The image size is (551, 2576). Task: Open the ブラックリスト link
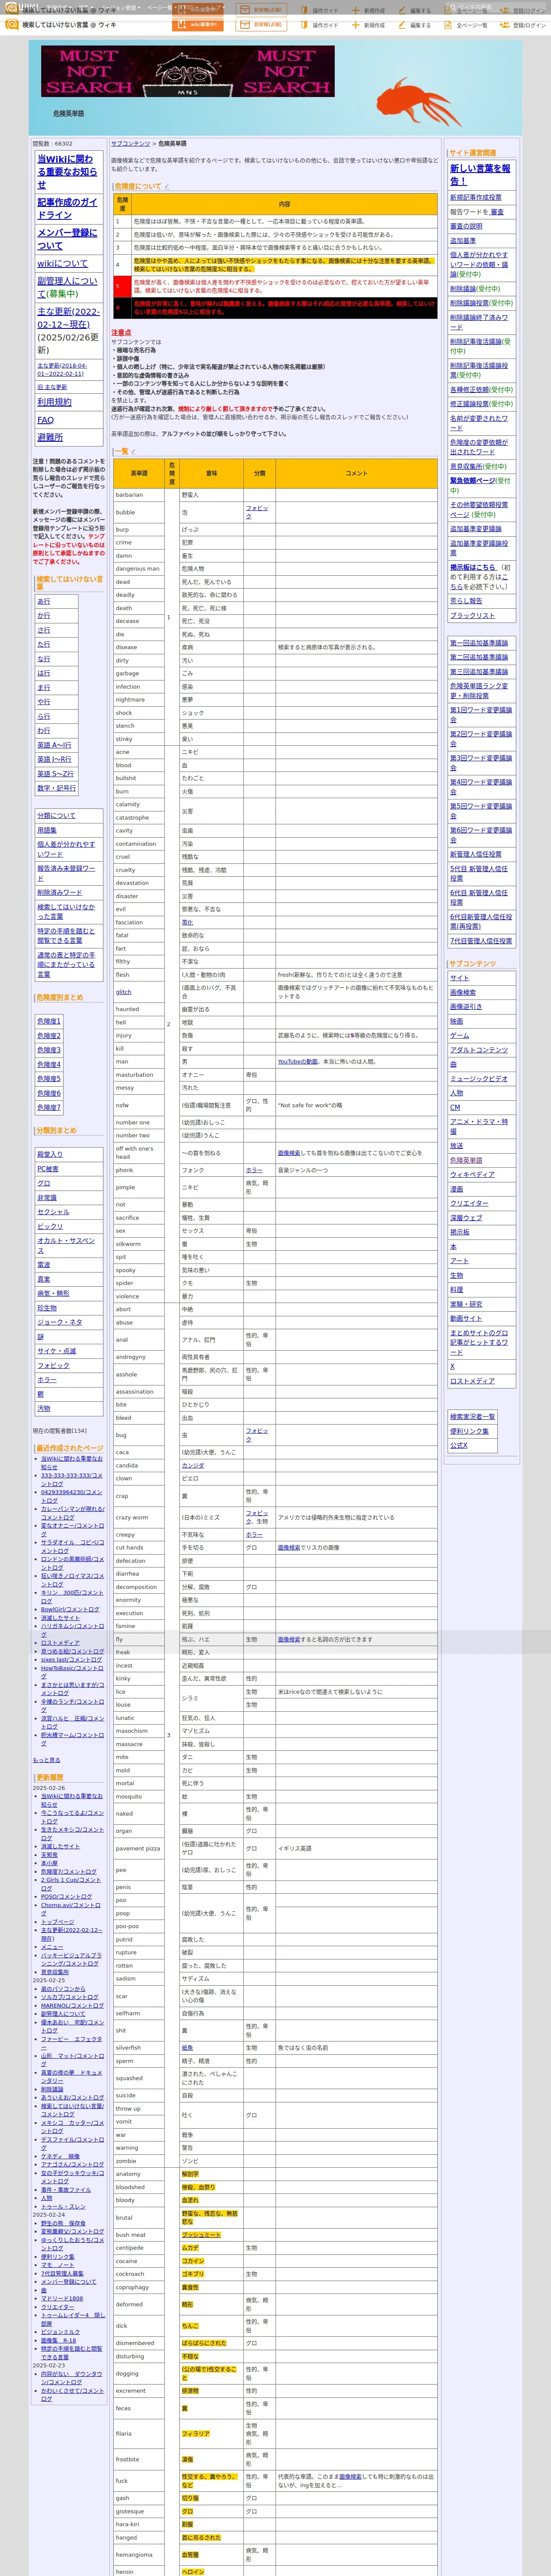[472, 616]
